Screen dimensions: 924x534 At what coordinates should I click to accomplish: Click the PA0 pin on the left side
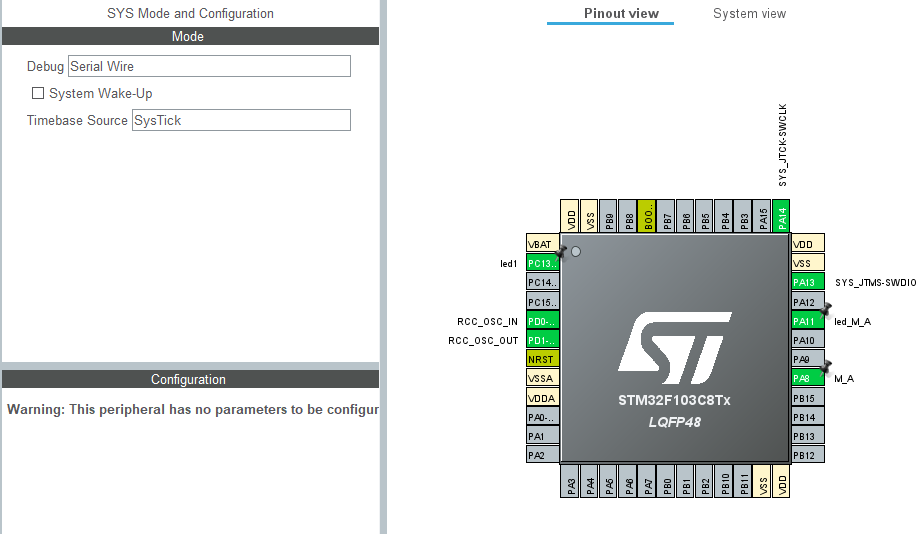(x=542, y=417)
